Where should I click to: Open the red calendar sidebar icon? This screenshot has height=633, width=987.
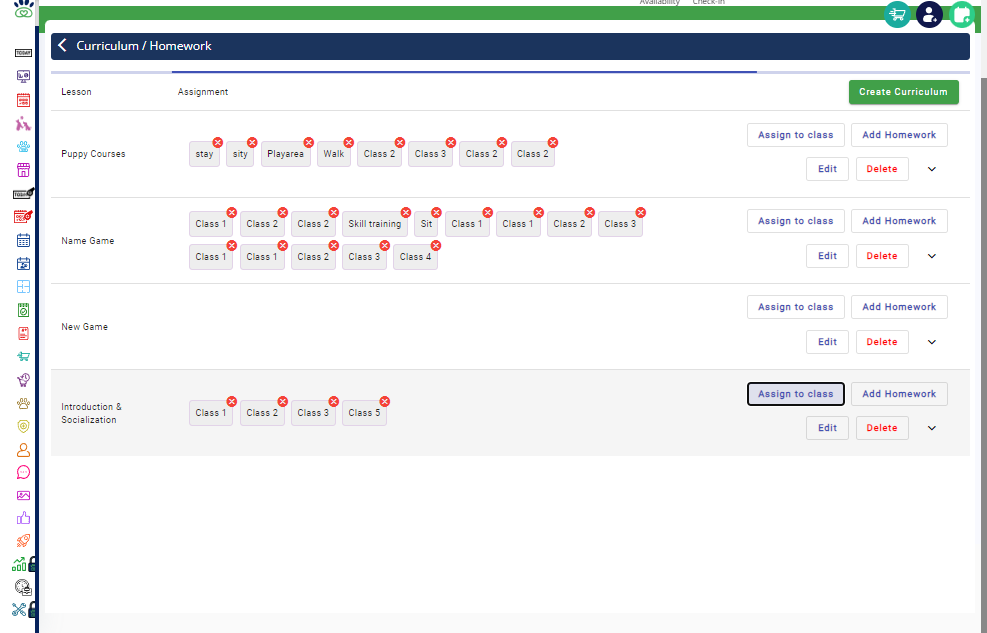click(x=23, y=100)
